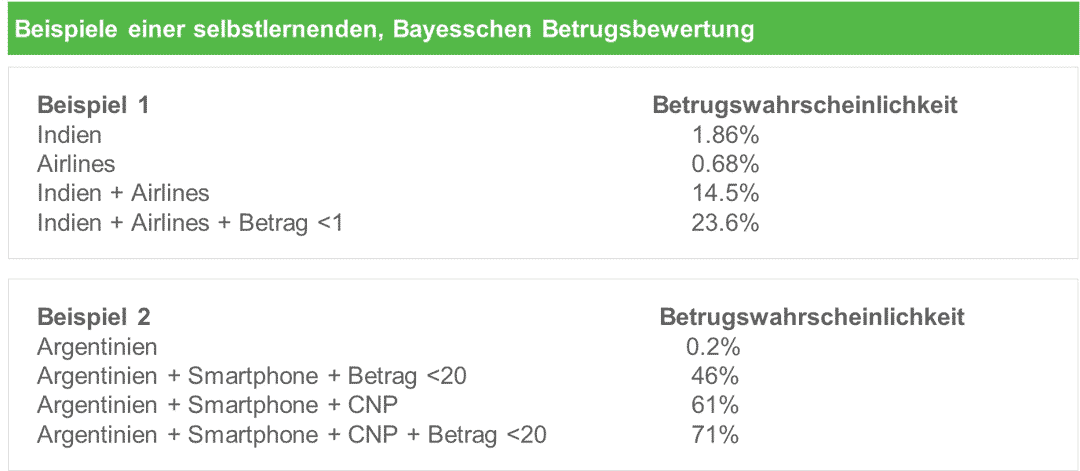Image resolution: width=1080 pixels, height=471 pixels.
Task: Click the 71% probability value
Action: pyautogui.click(x=715, y=435)
